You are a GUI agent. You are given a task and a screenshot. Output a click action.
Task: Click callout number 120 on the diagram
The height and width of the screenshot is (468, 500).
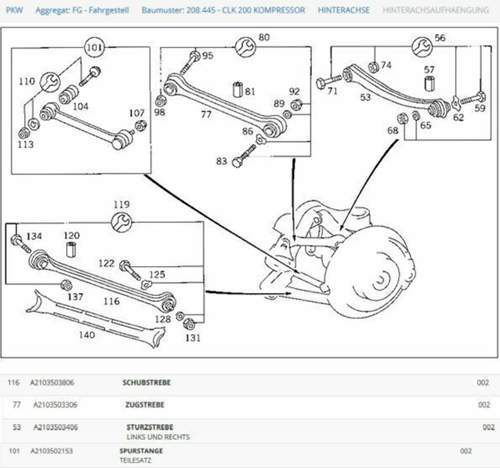pos(72,235)
